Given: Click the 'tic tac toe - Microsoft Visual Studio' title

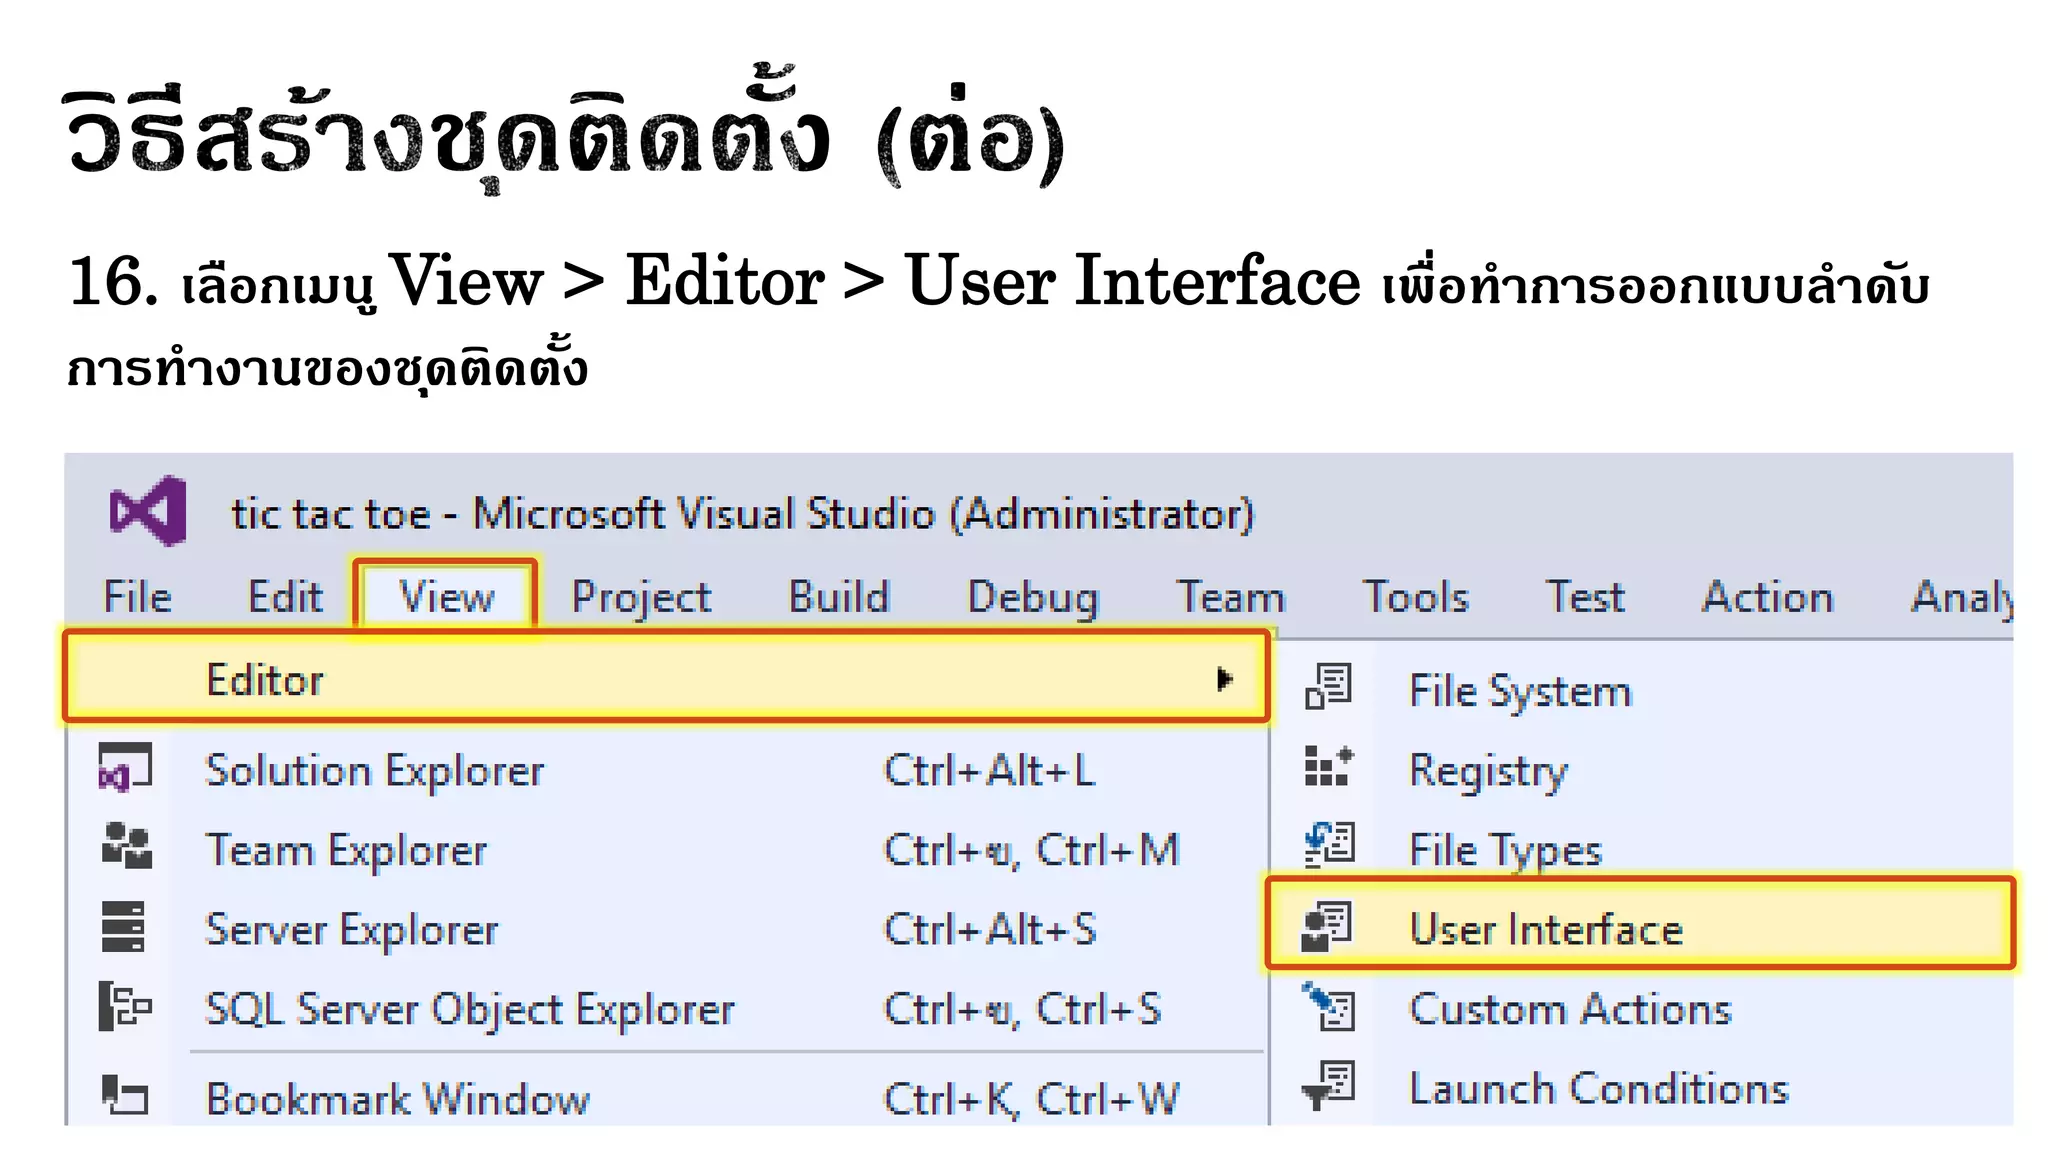Looking at the screenshot, I should coord(742,514).
